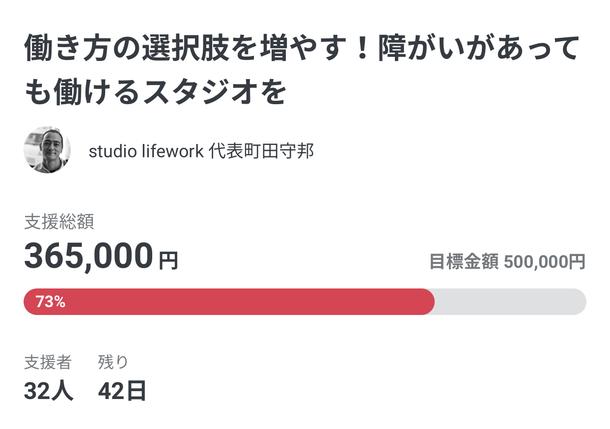Click the red filled part of the progress bar
Screen dimensions: 610x429
[x=250, y=302]
